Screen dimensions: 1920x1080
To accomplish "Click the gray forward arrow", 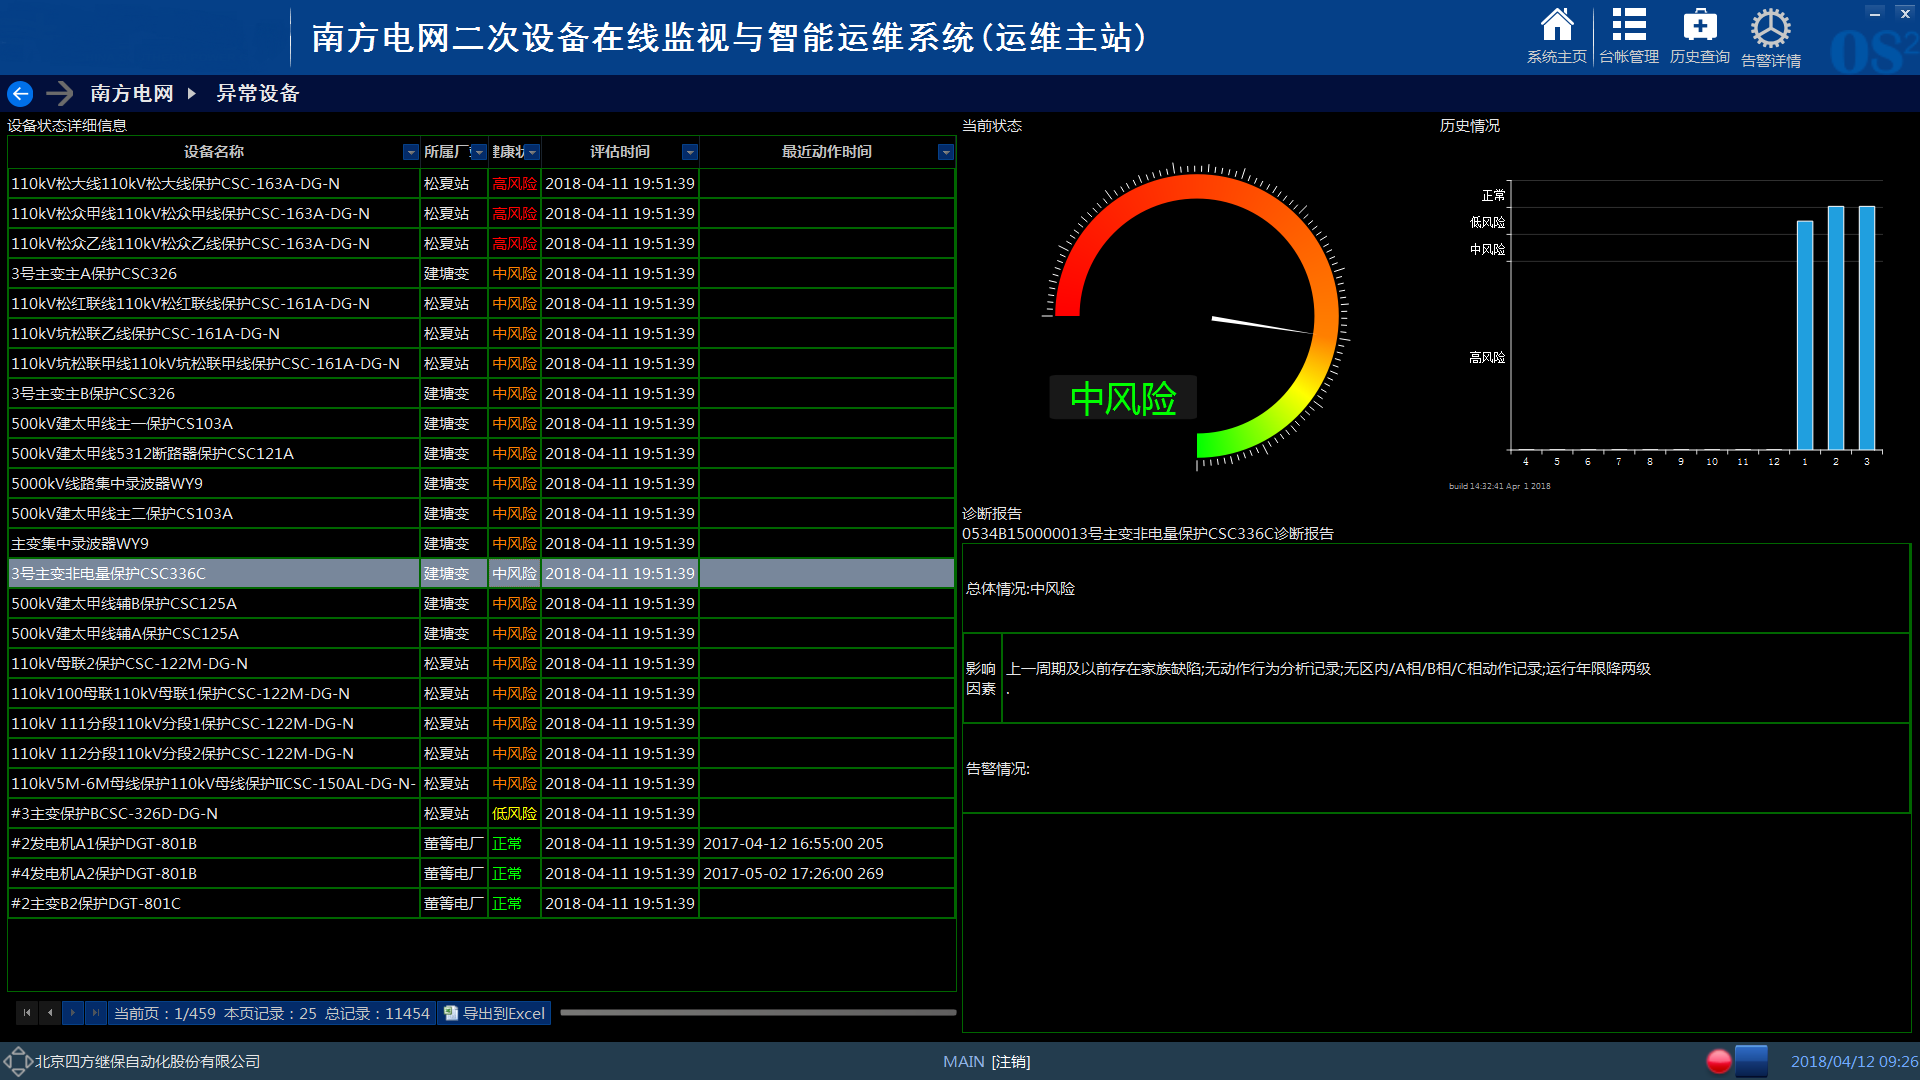I will [x=60, y=94].
